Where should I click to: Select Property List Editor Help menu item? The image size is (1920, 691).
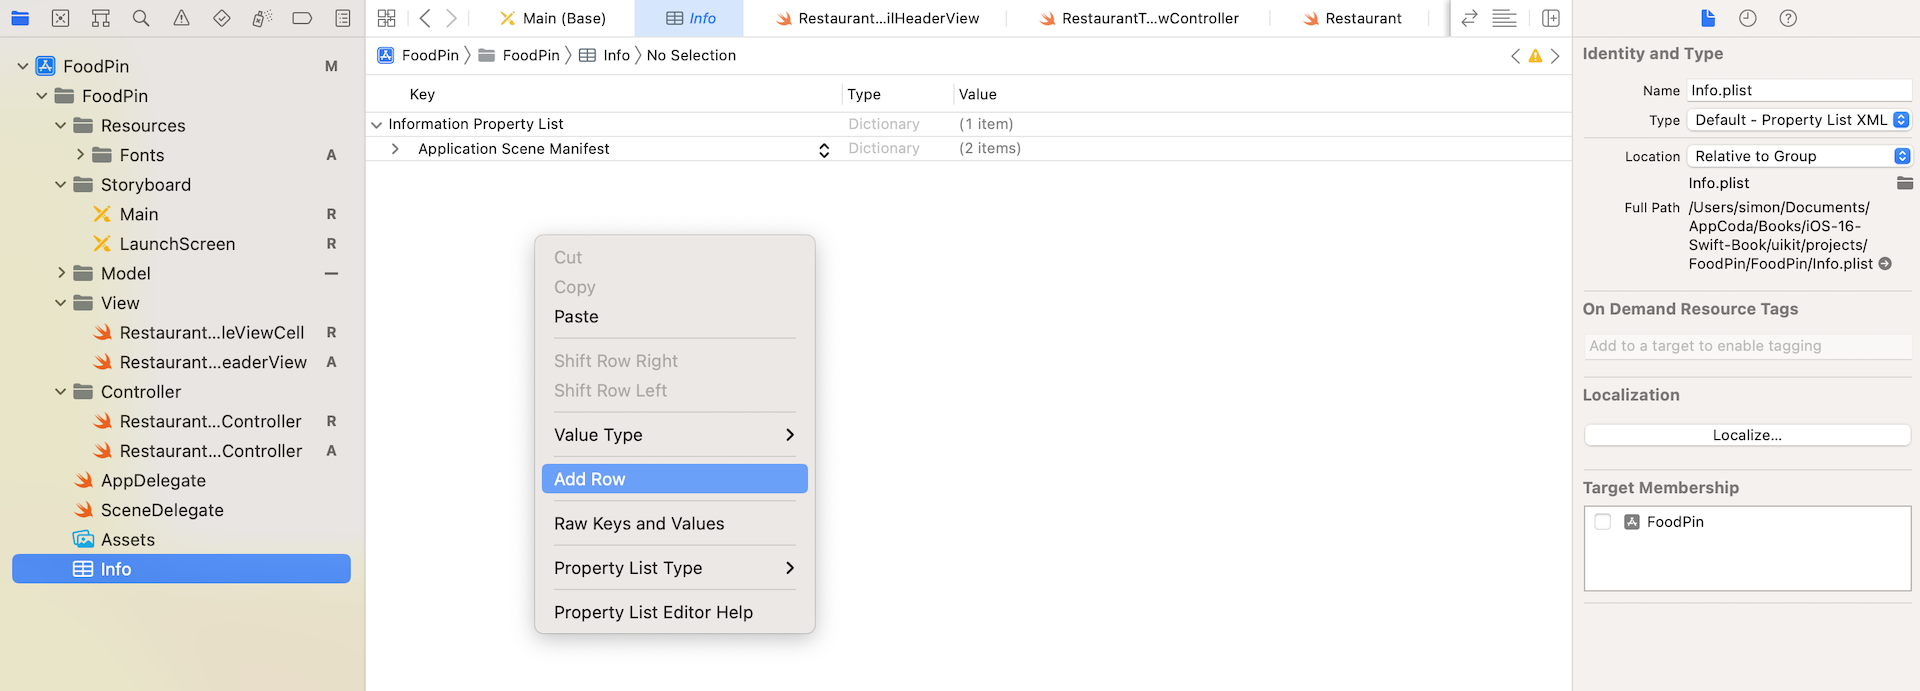pos(675,612)
